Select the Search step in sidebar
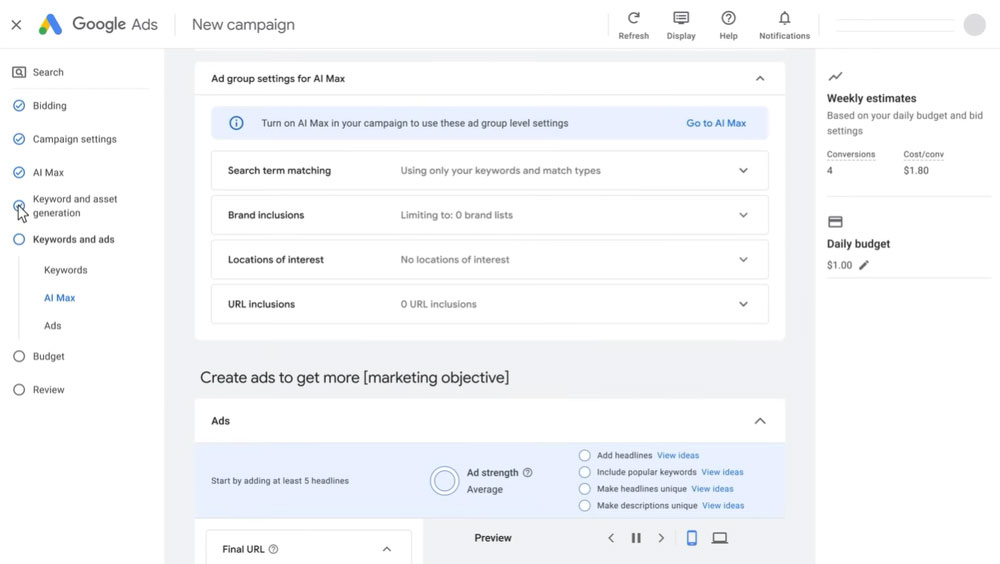The width and height of the screenshot is (1000, 564). pyautogui.click(x=48, y=72)
